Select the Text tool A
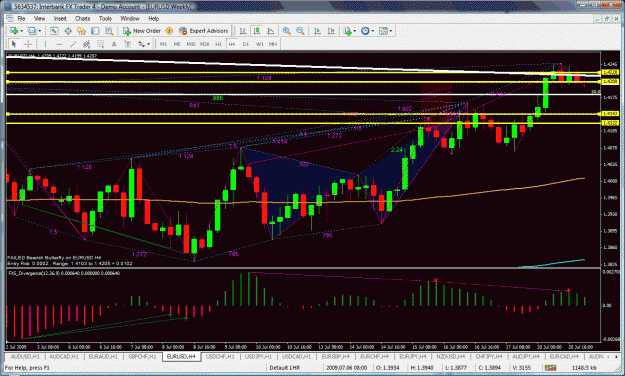 click(114, 44)
